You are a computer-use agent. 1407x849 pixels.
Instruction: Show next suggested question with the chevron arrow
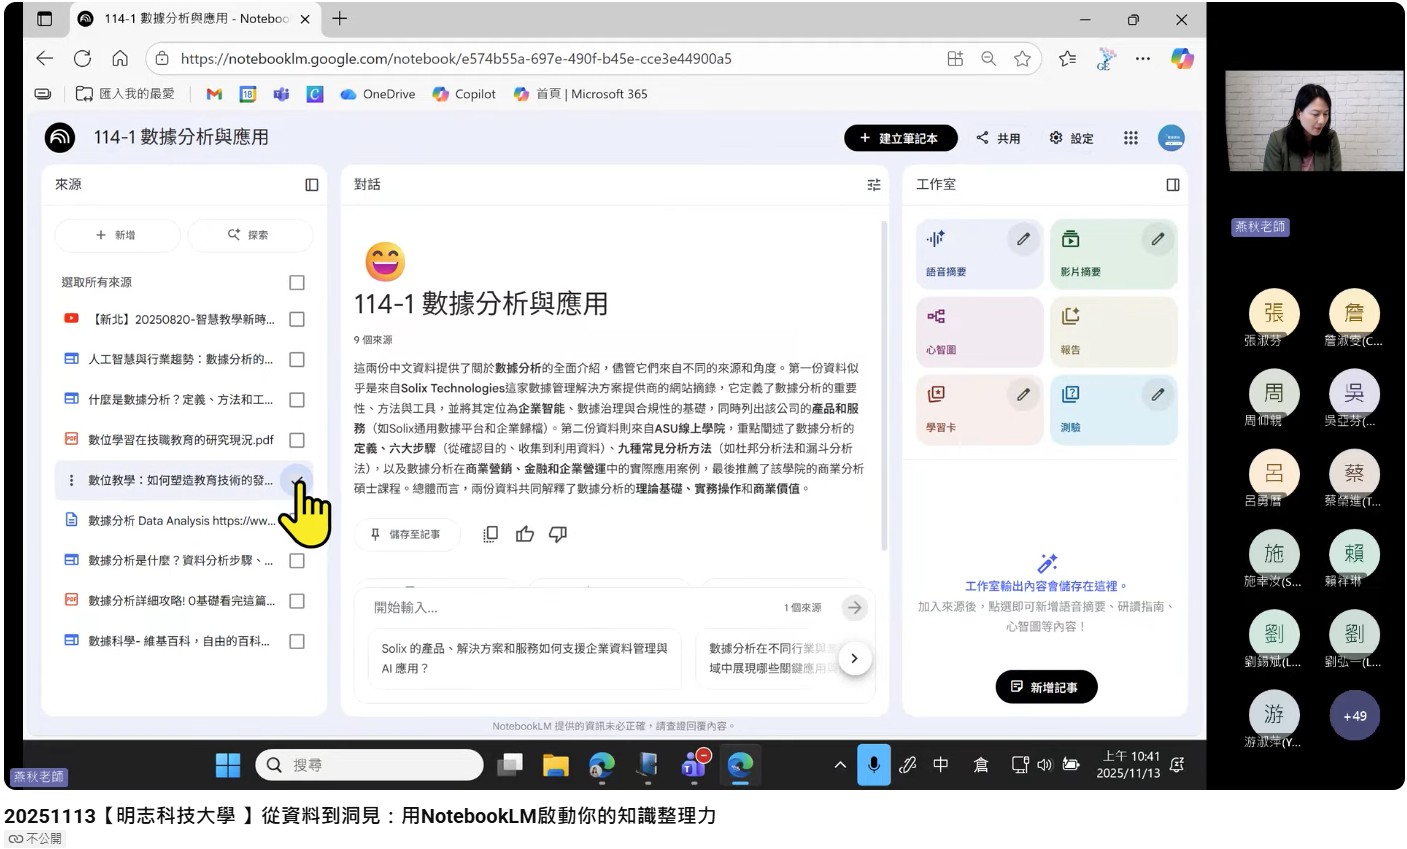[854, 658]
